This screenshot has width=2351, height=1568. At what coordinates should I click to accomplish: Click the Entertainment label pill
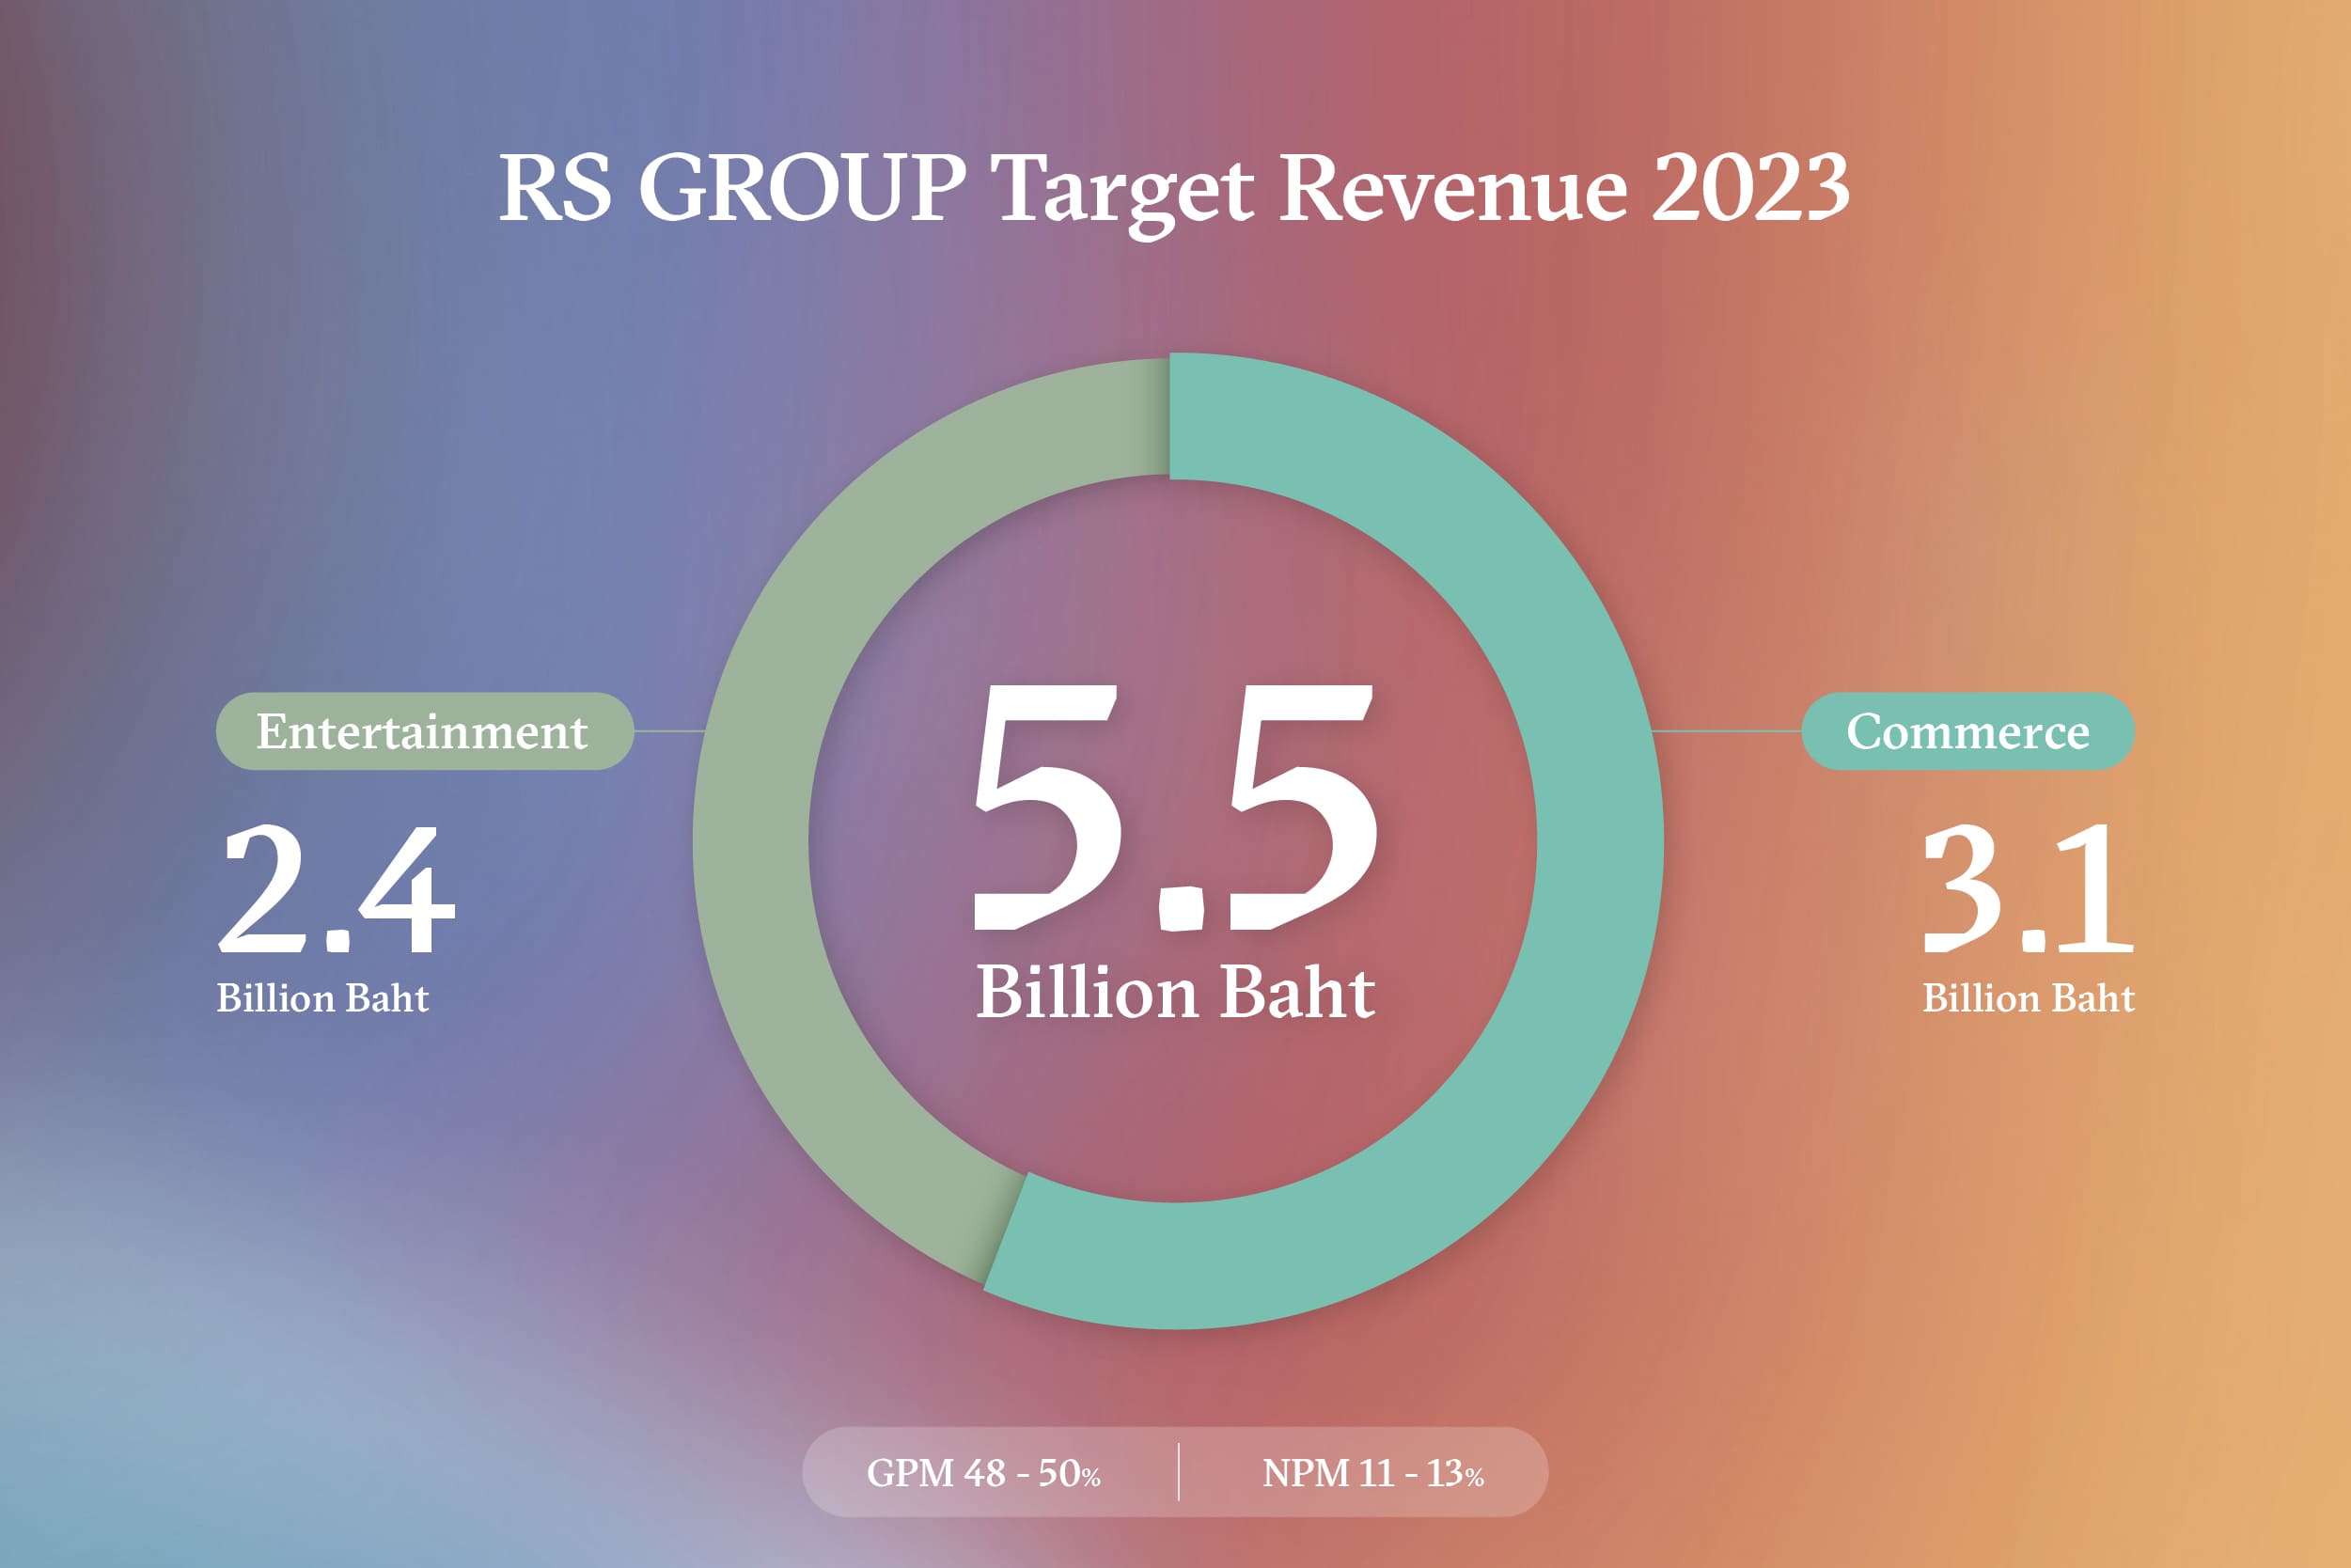424,731
